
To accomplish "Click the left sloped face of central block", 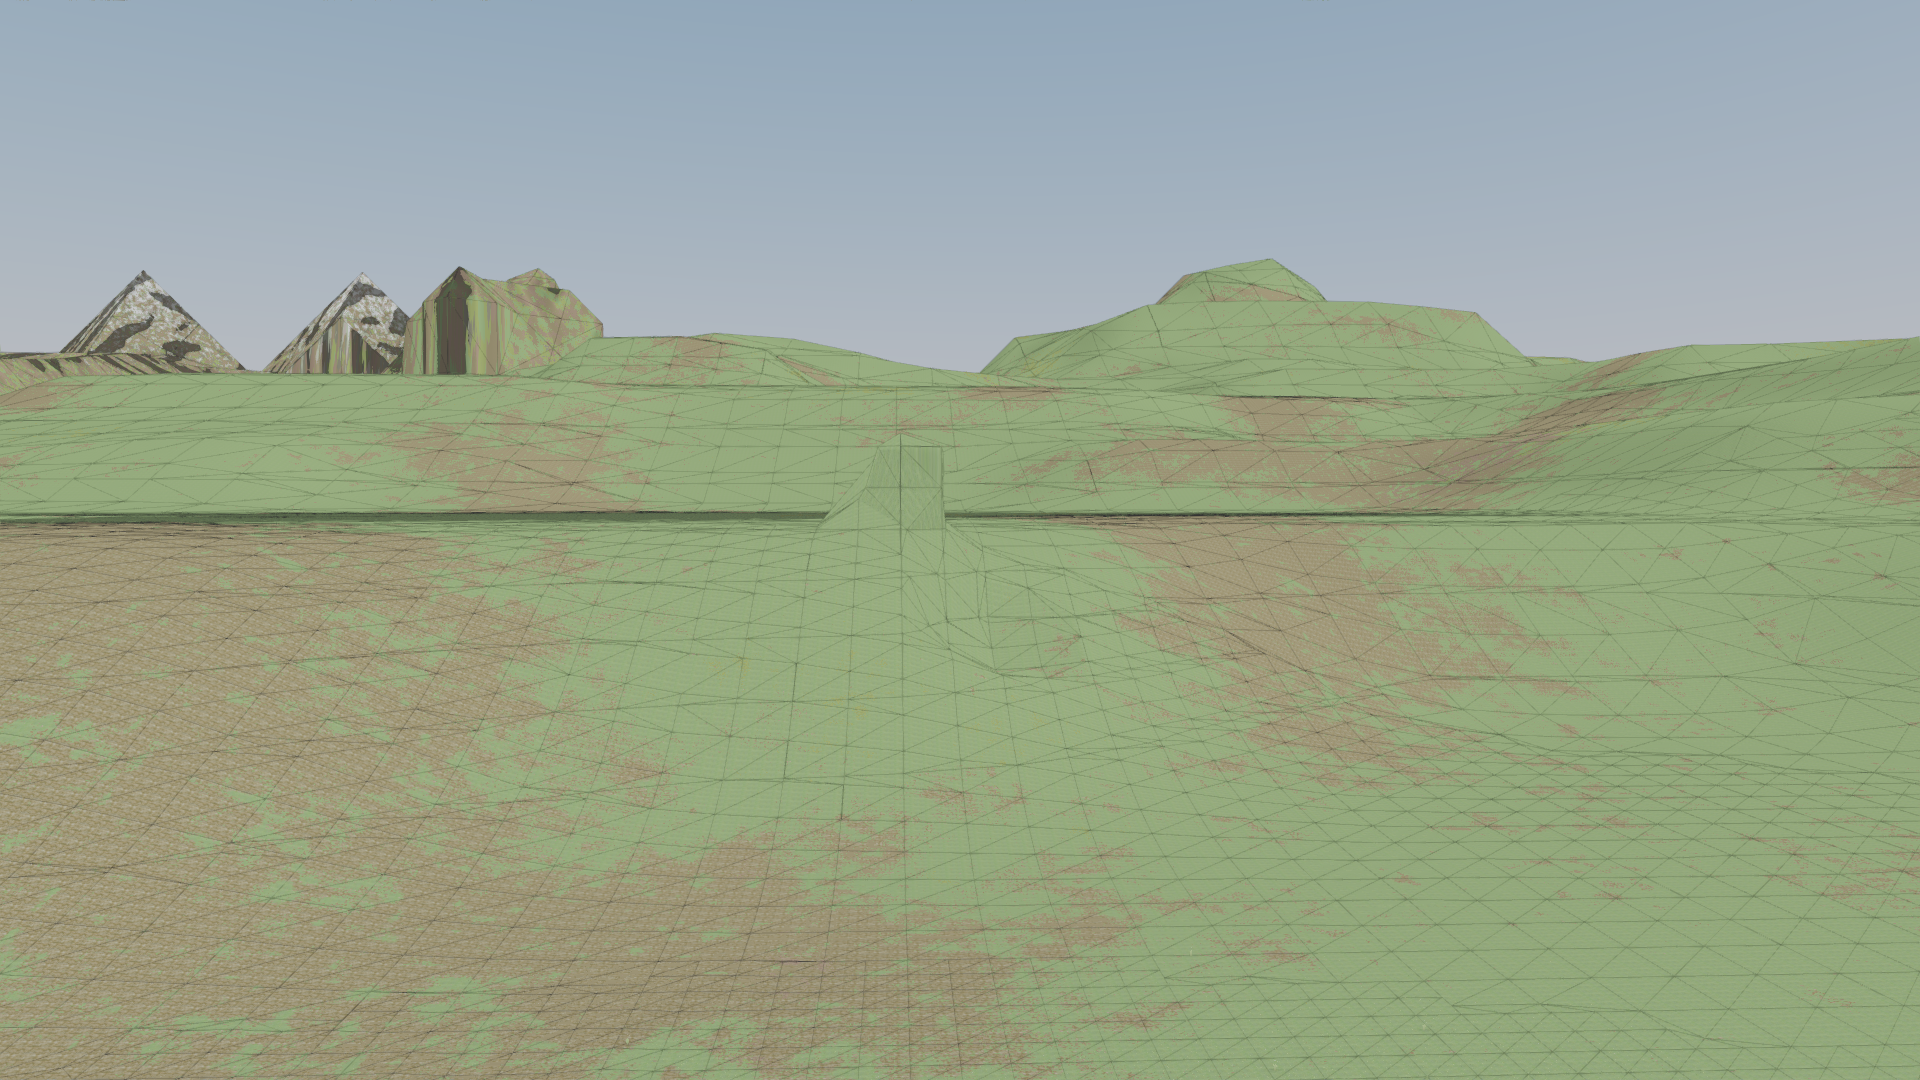I will (x=862, y=490).
